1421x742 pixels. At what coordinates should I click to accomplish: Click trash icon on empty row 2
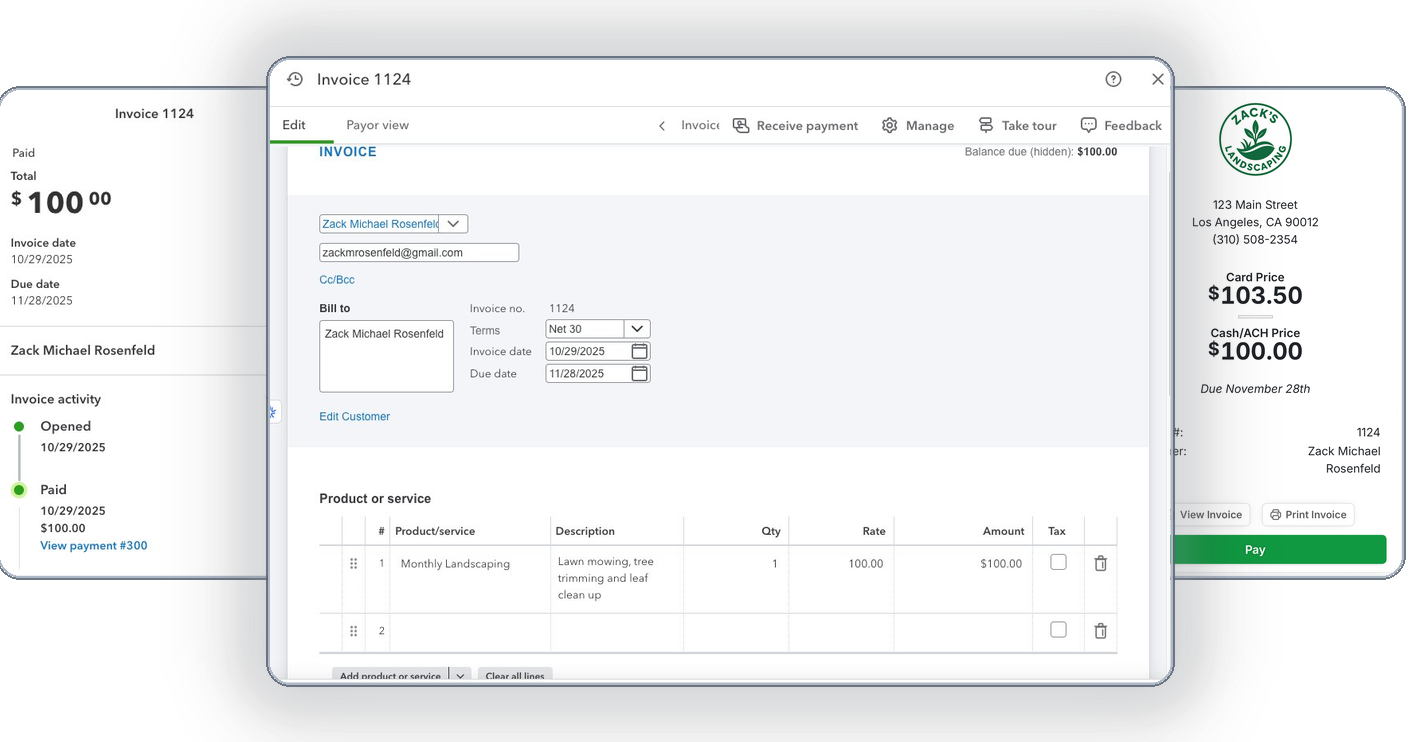pyautogui.click(x=1100, y=631)
